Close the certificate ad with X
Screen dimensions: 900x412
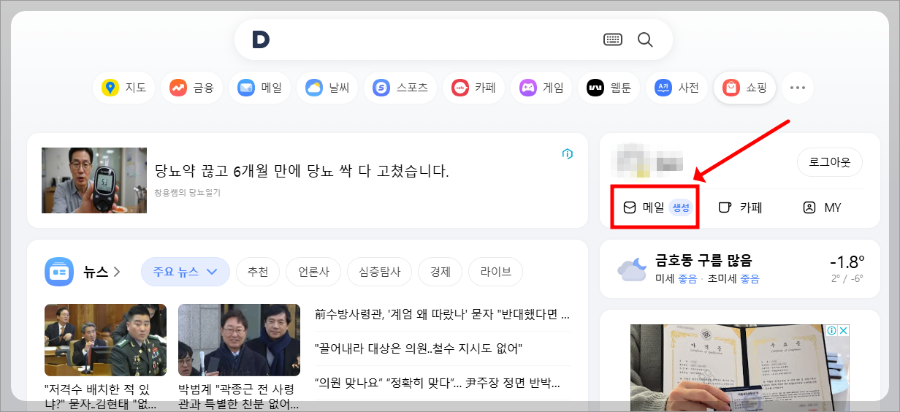tap(844, 330)
